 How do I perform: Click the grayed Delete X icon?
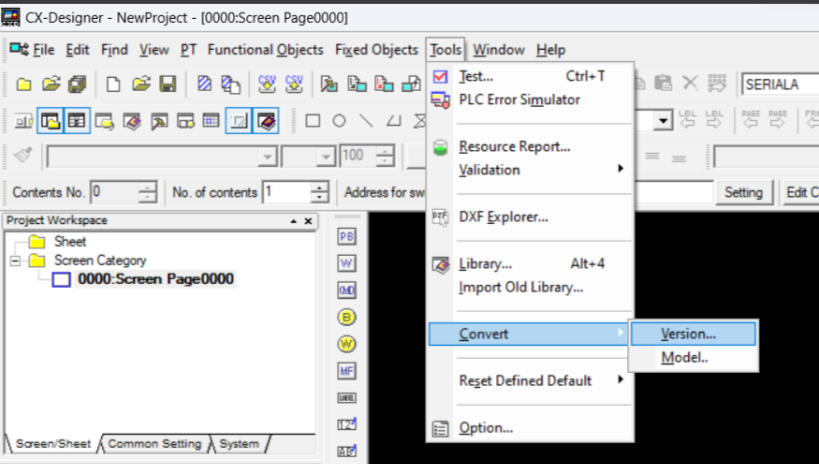[x=690, y=83]
